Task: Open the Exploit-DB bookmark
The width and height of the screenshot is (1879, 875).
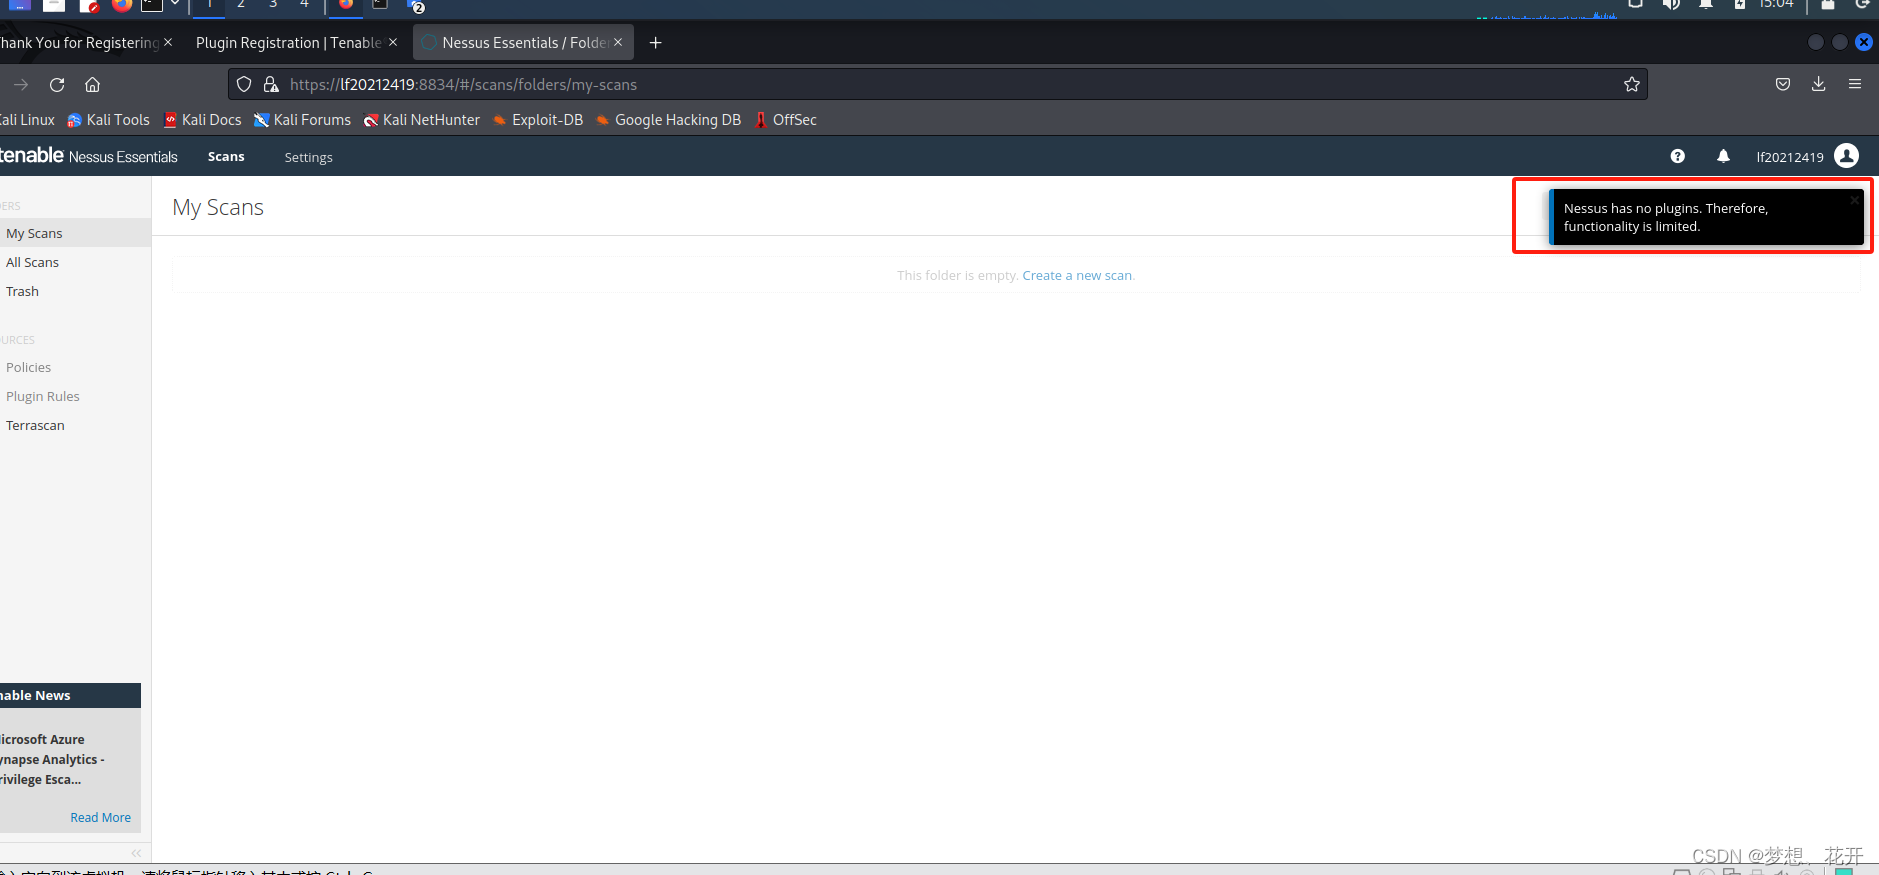Action: [538, 120]
